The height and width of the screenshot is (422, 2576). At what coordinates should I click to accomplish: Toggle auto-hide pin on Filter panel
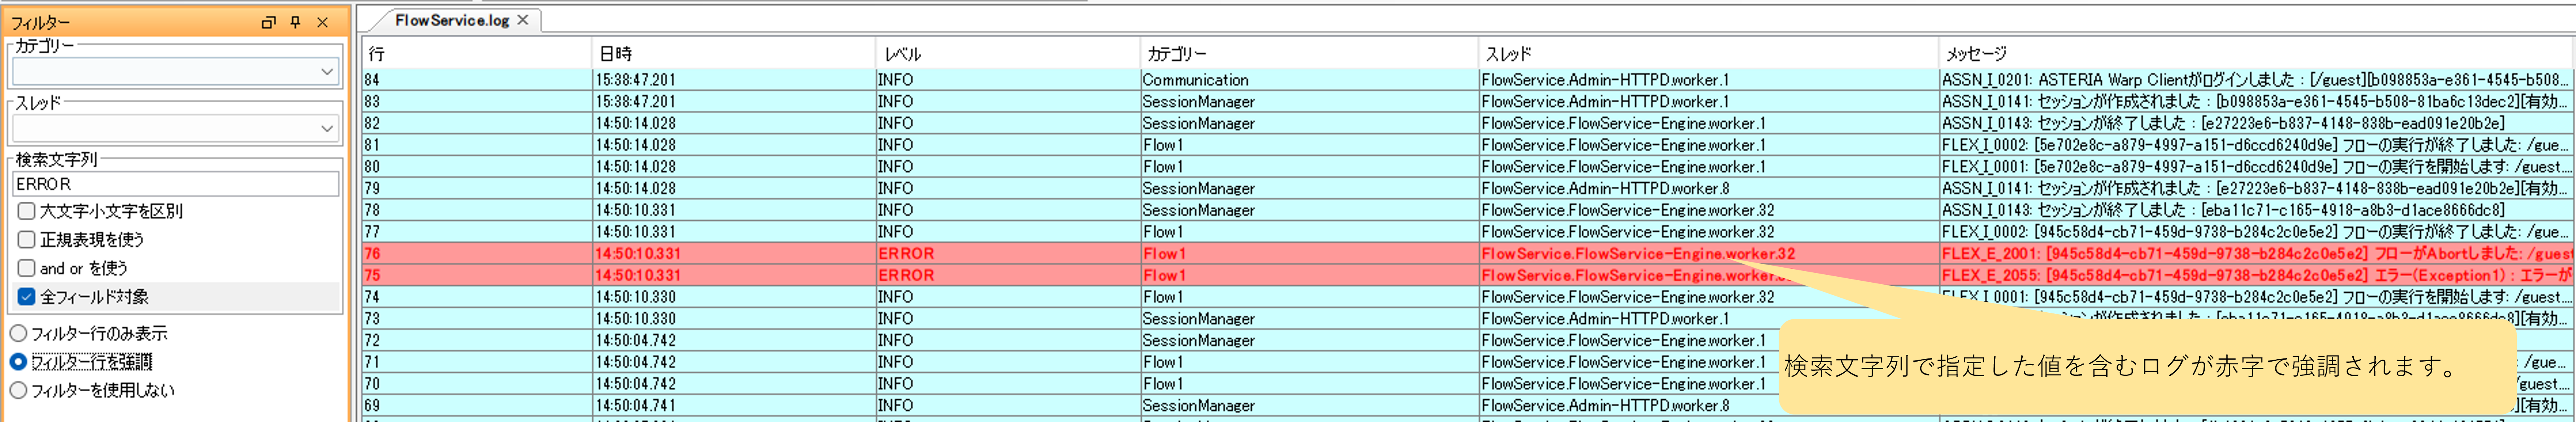[x=295, y=22]
